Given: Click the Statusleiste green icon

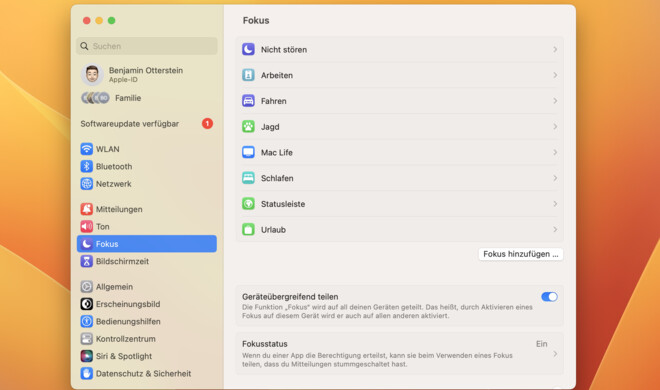Looking at the screenshot, I should 248,204.
